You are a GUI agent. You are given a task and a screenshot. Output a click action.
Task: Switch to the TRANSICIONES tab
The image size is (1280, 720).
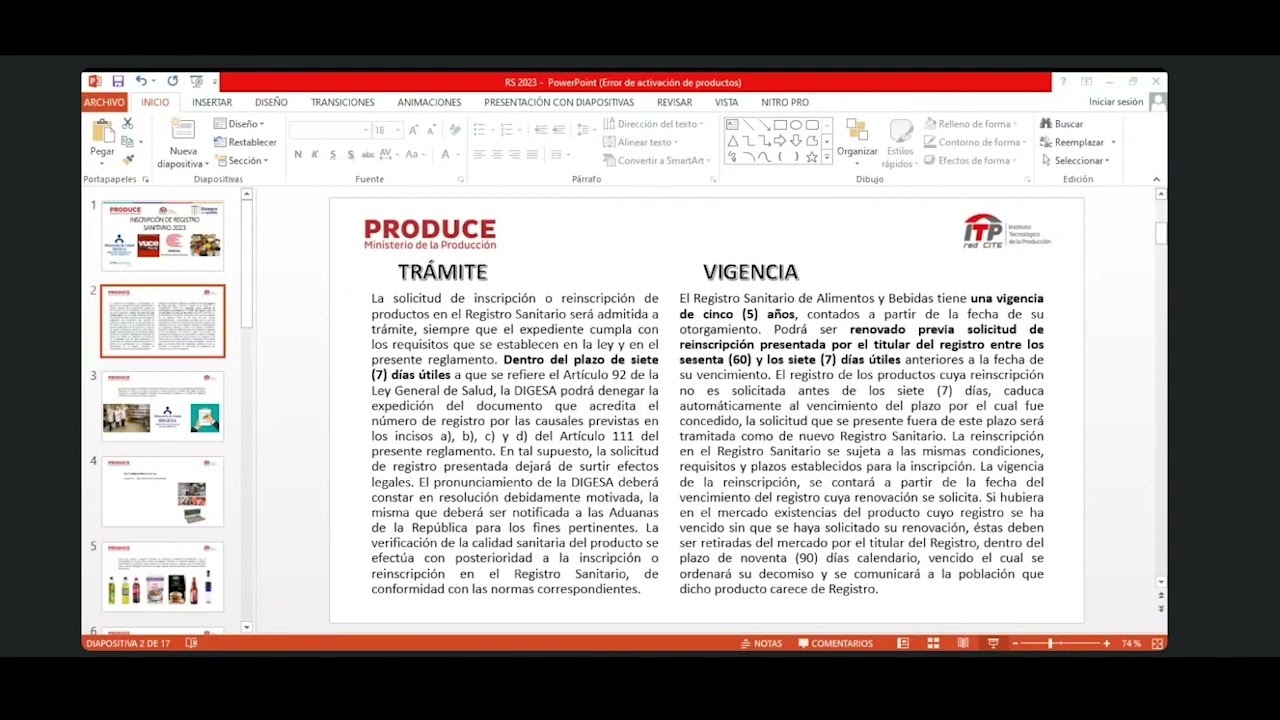pyautogui.click(x=343, y=102)
